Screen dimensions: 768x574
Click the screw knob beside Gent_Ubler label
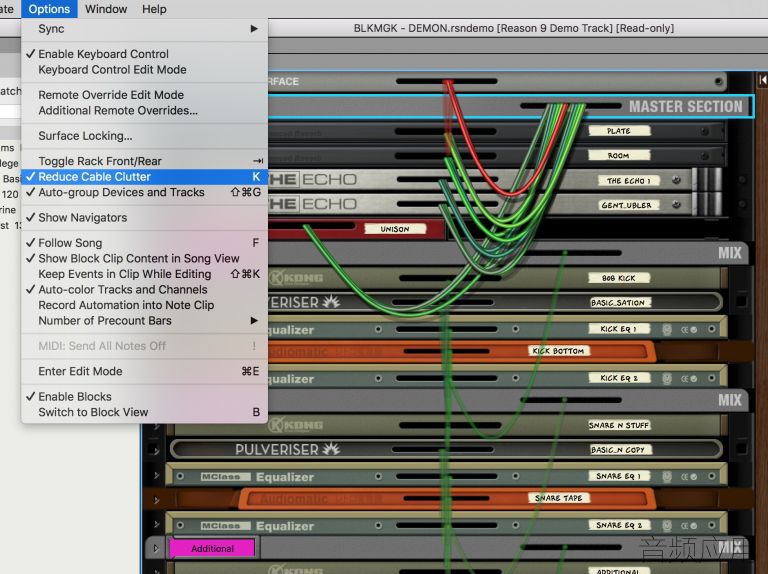(x=676, y=205)
